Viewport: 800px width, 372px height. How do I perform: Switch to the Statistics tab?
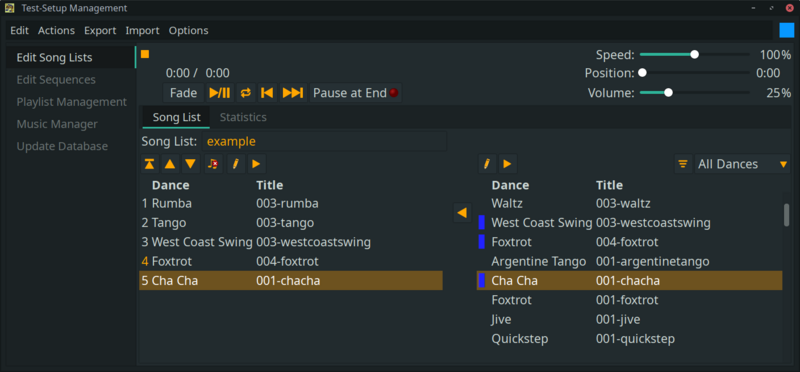[243, 117]
